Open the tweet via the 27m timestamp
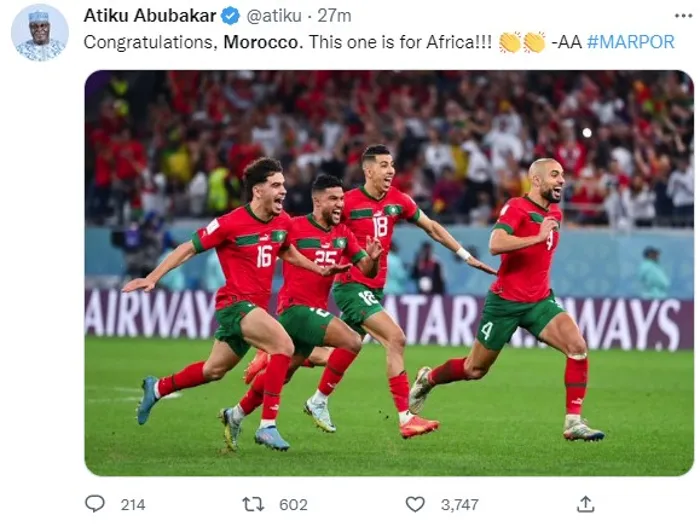This screenshot has height=527, width=700. point(334,16)
